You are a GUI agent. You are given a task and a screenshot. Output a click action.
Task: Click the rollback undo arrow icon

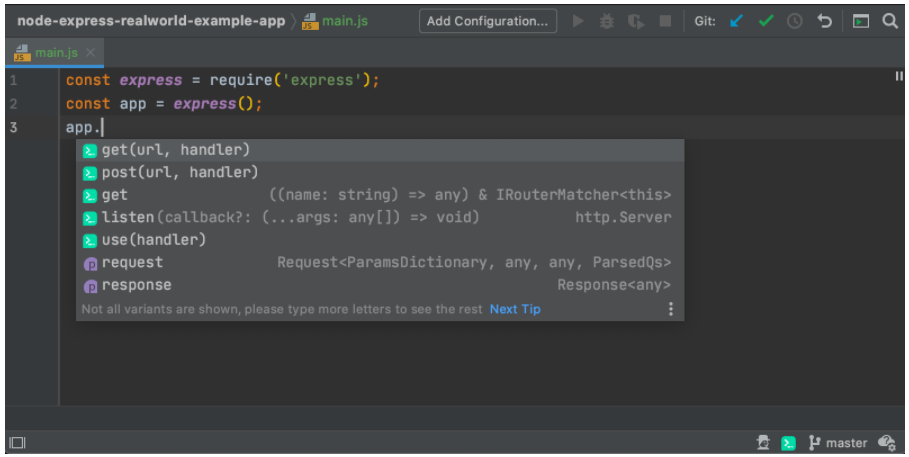pos(825,21)
